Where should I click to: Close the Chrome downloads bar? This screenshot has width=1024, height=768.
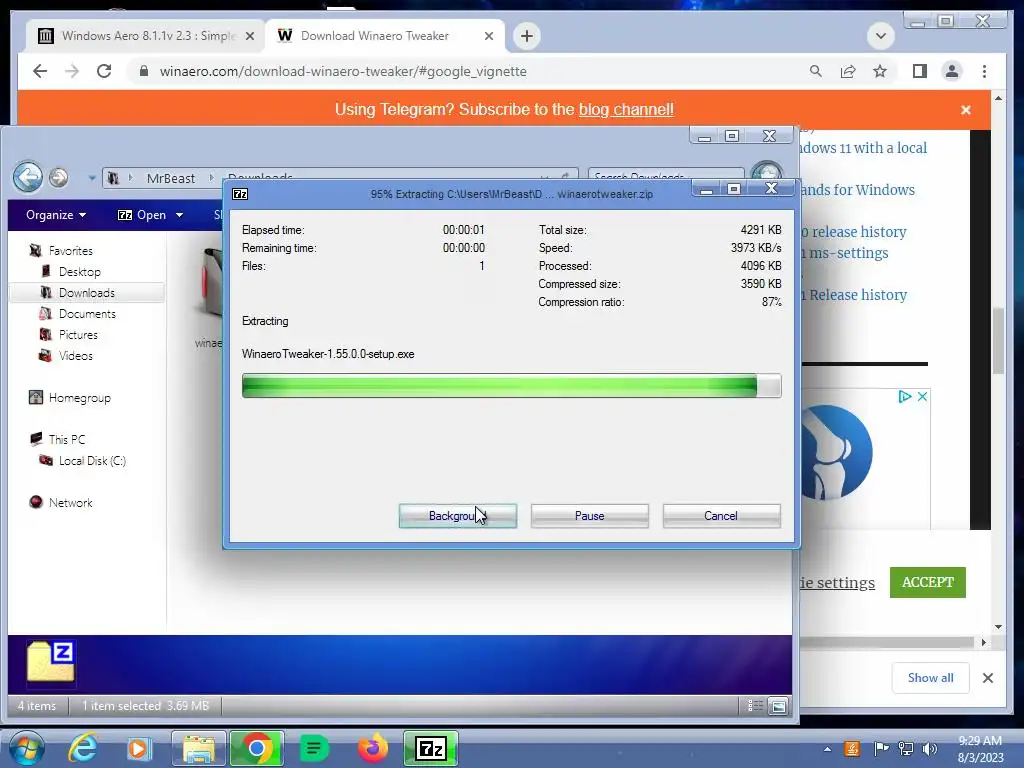pos(988,678)
